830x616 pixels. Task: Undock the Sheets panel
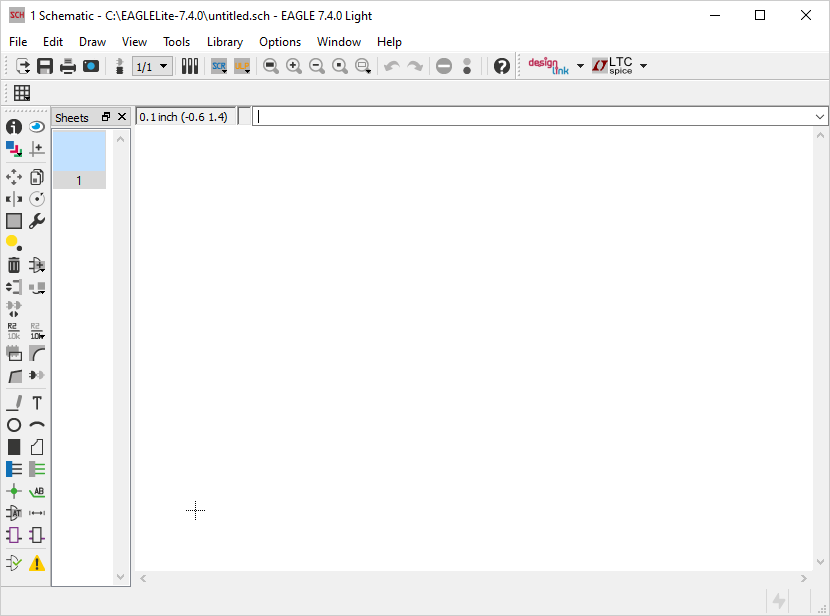tap(106, 117)
